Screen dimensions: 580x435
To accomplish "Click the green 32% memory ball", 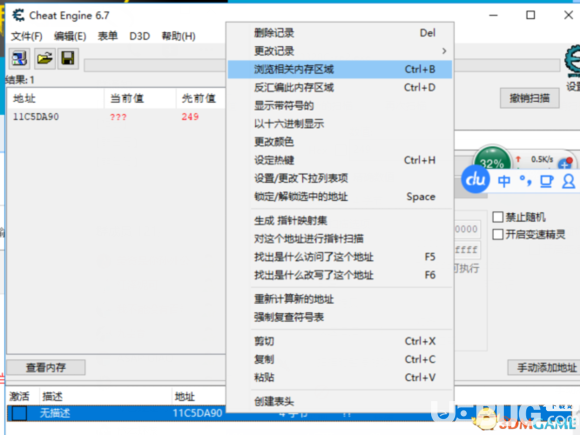I will coord(492,161).
